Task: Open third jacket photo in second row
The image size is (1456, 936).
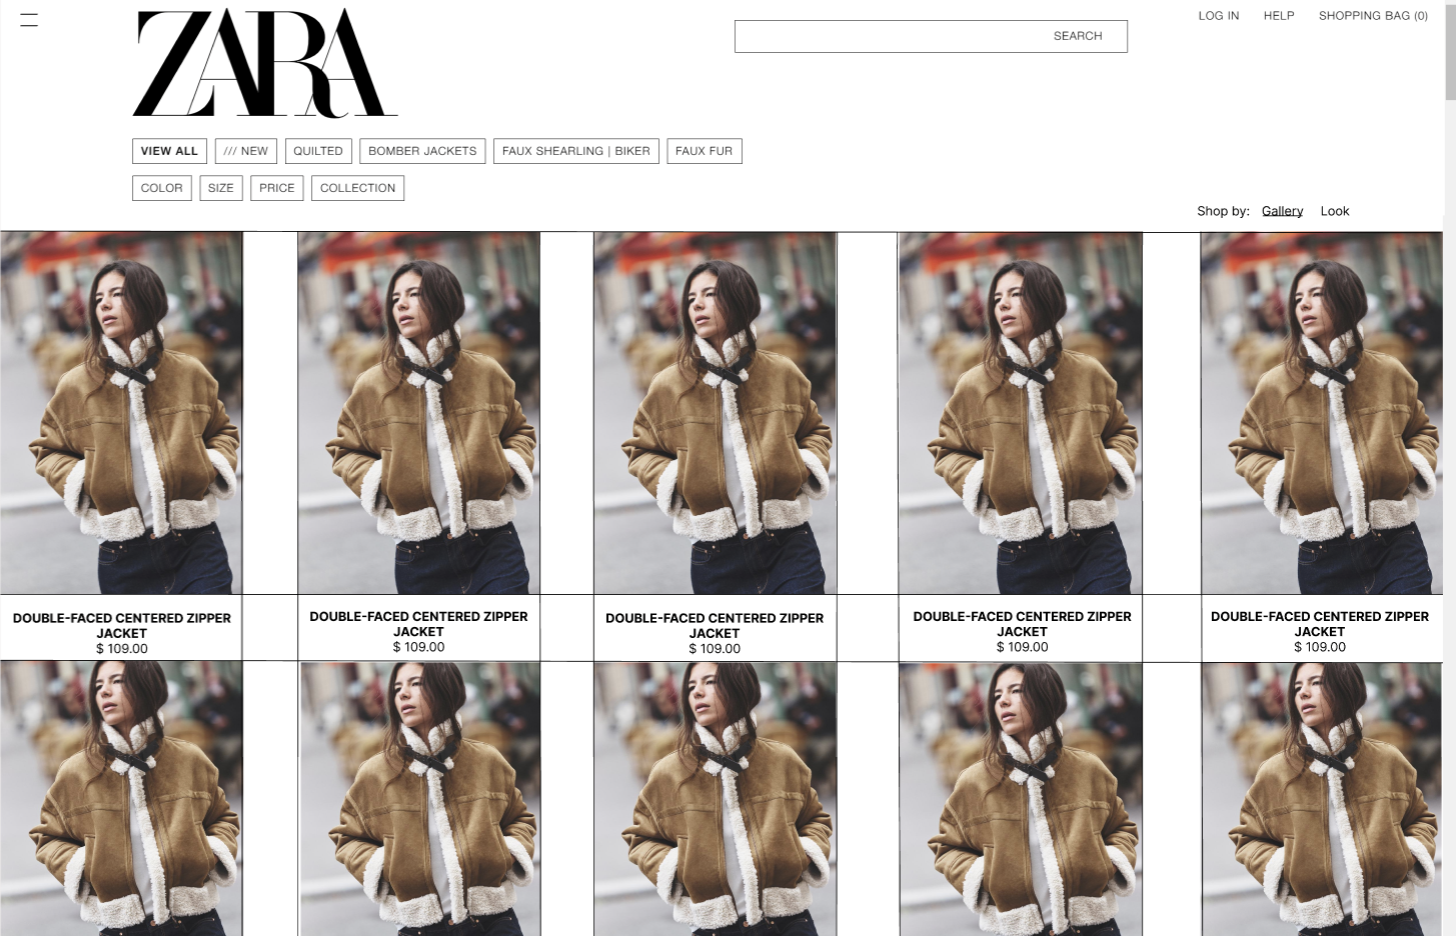Action: coord(715,799)
